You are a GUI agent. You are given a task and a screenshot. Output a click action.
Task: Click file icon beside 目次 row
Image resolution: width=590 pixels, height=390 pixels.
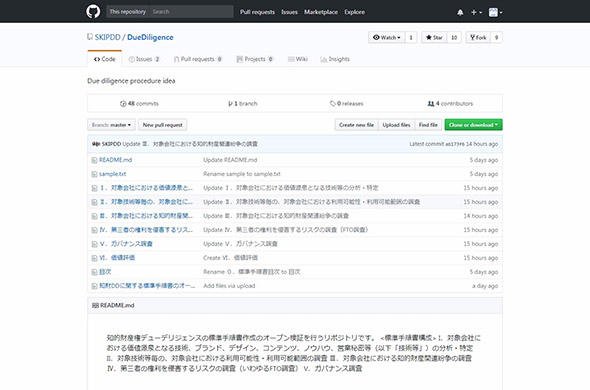pos(94,272)
